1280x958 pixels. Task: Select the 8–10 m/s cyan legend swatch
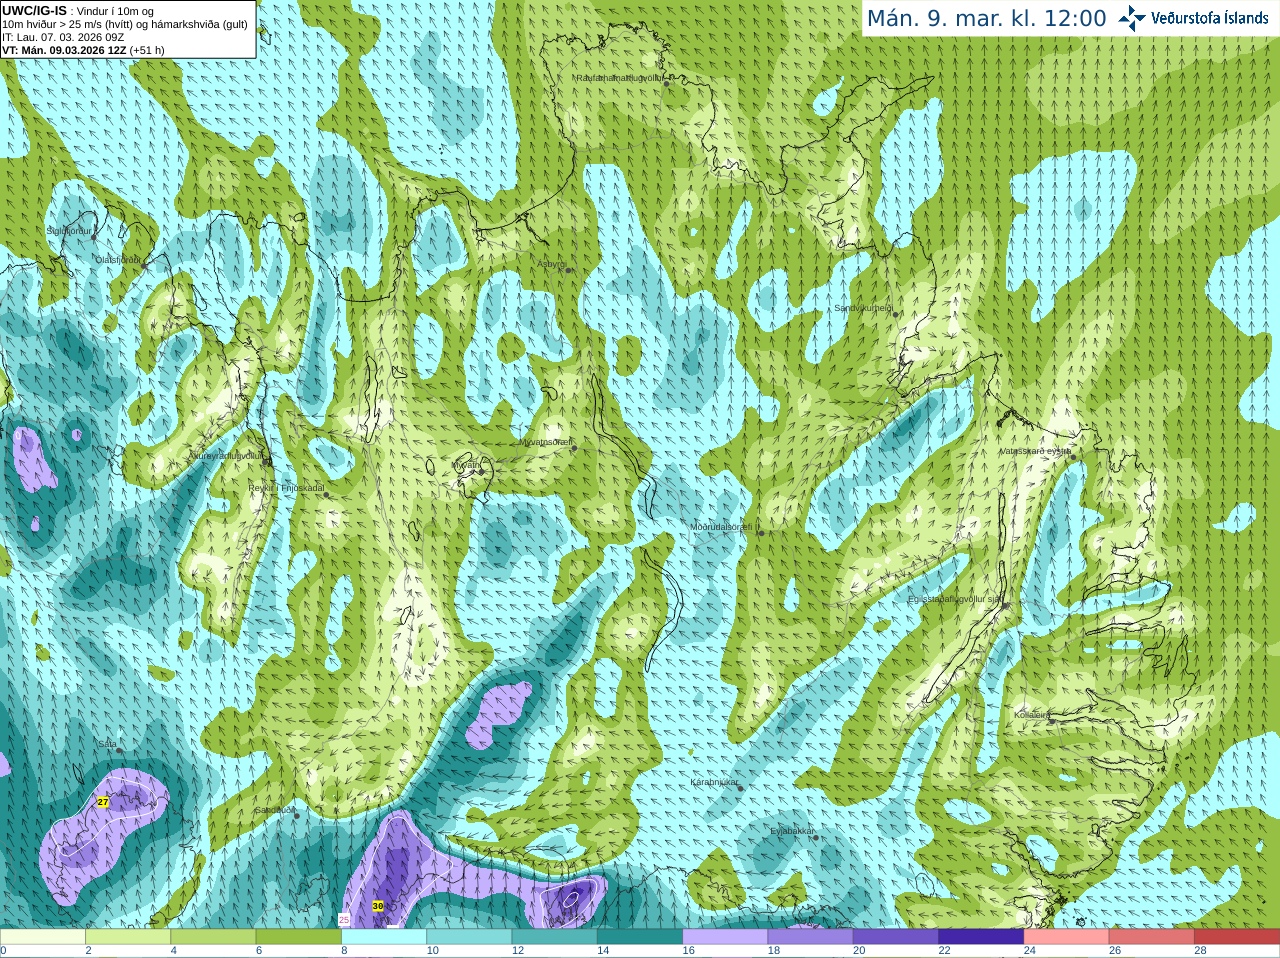(384, 937)
